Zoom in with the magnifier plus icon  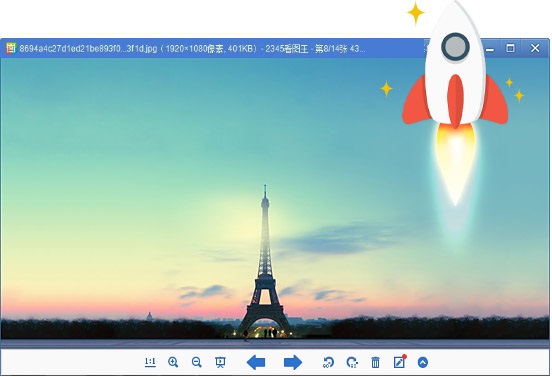pos(173,363)
